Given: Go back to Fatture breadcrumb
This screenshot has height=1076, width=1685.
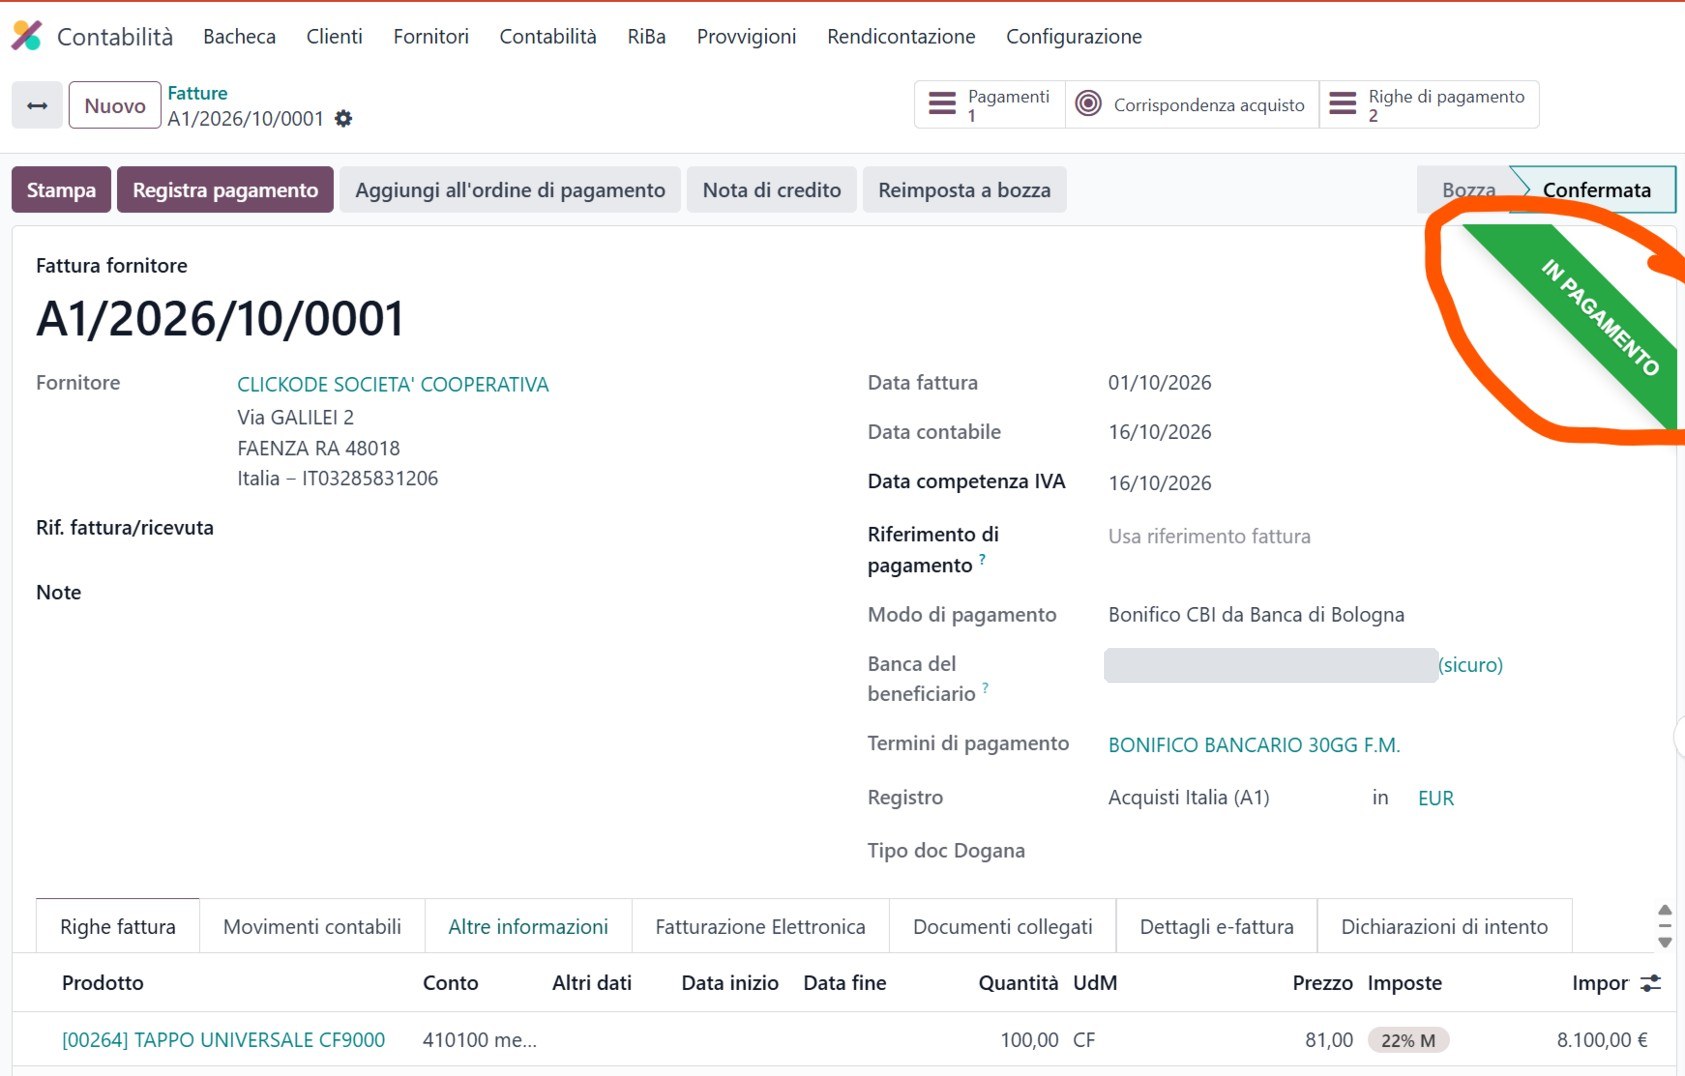Looking at the screenshot, I should click(197, 93).
